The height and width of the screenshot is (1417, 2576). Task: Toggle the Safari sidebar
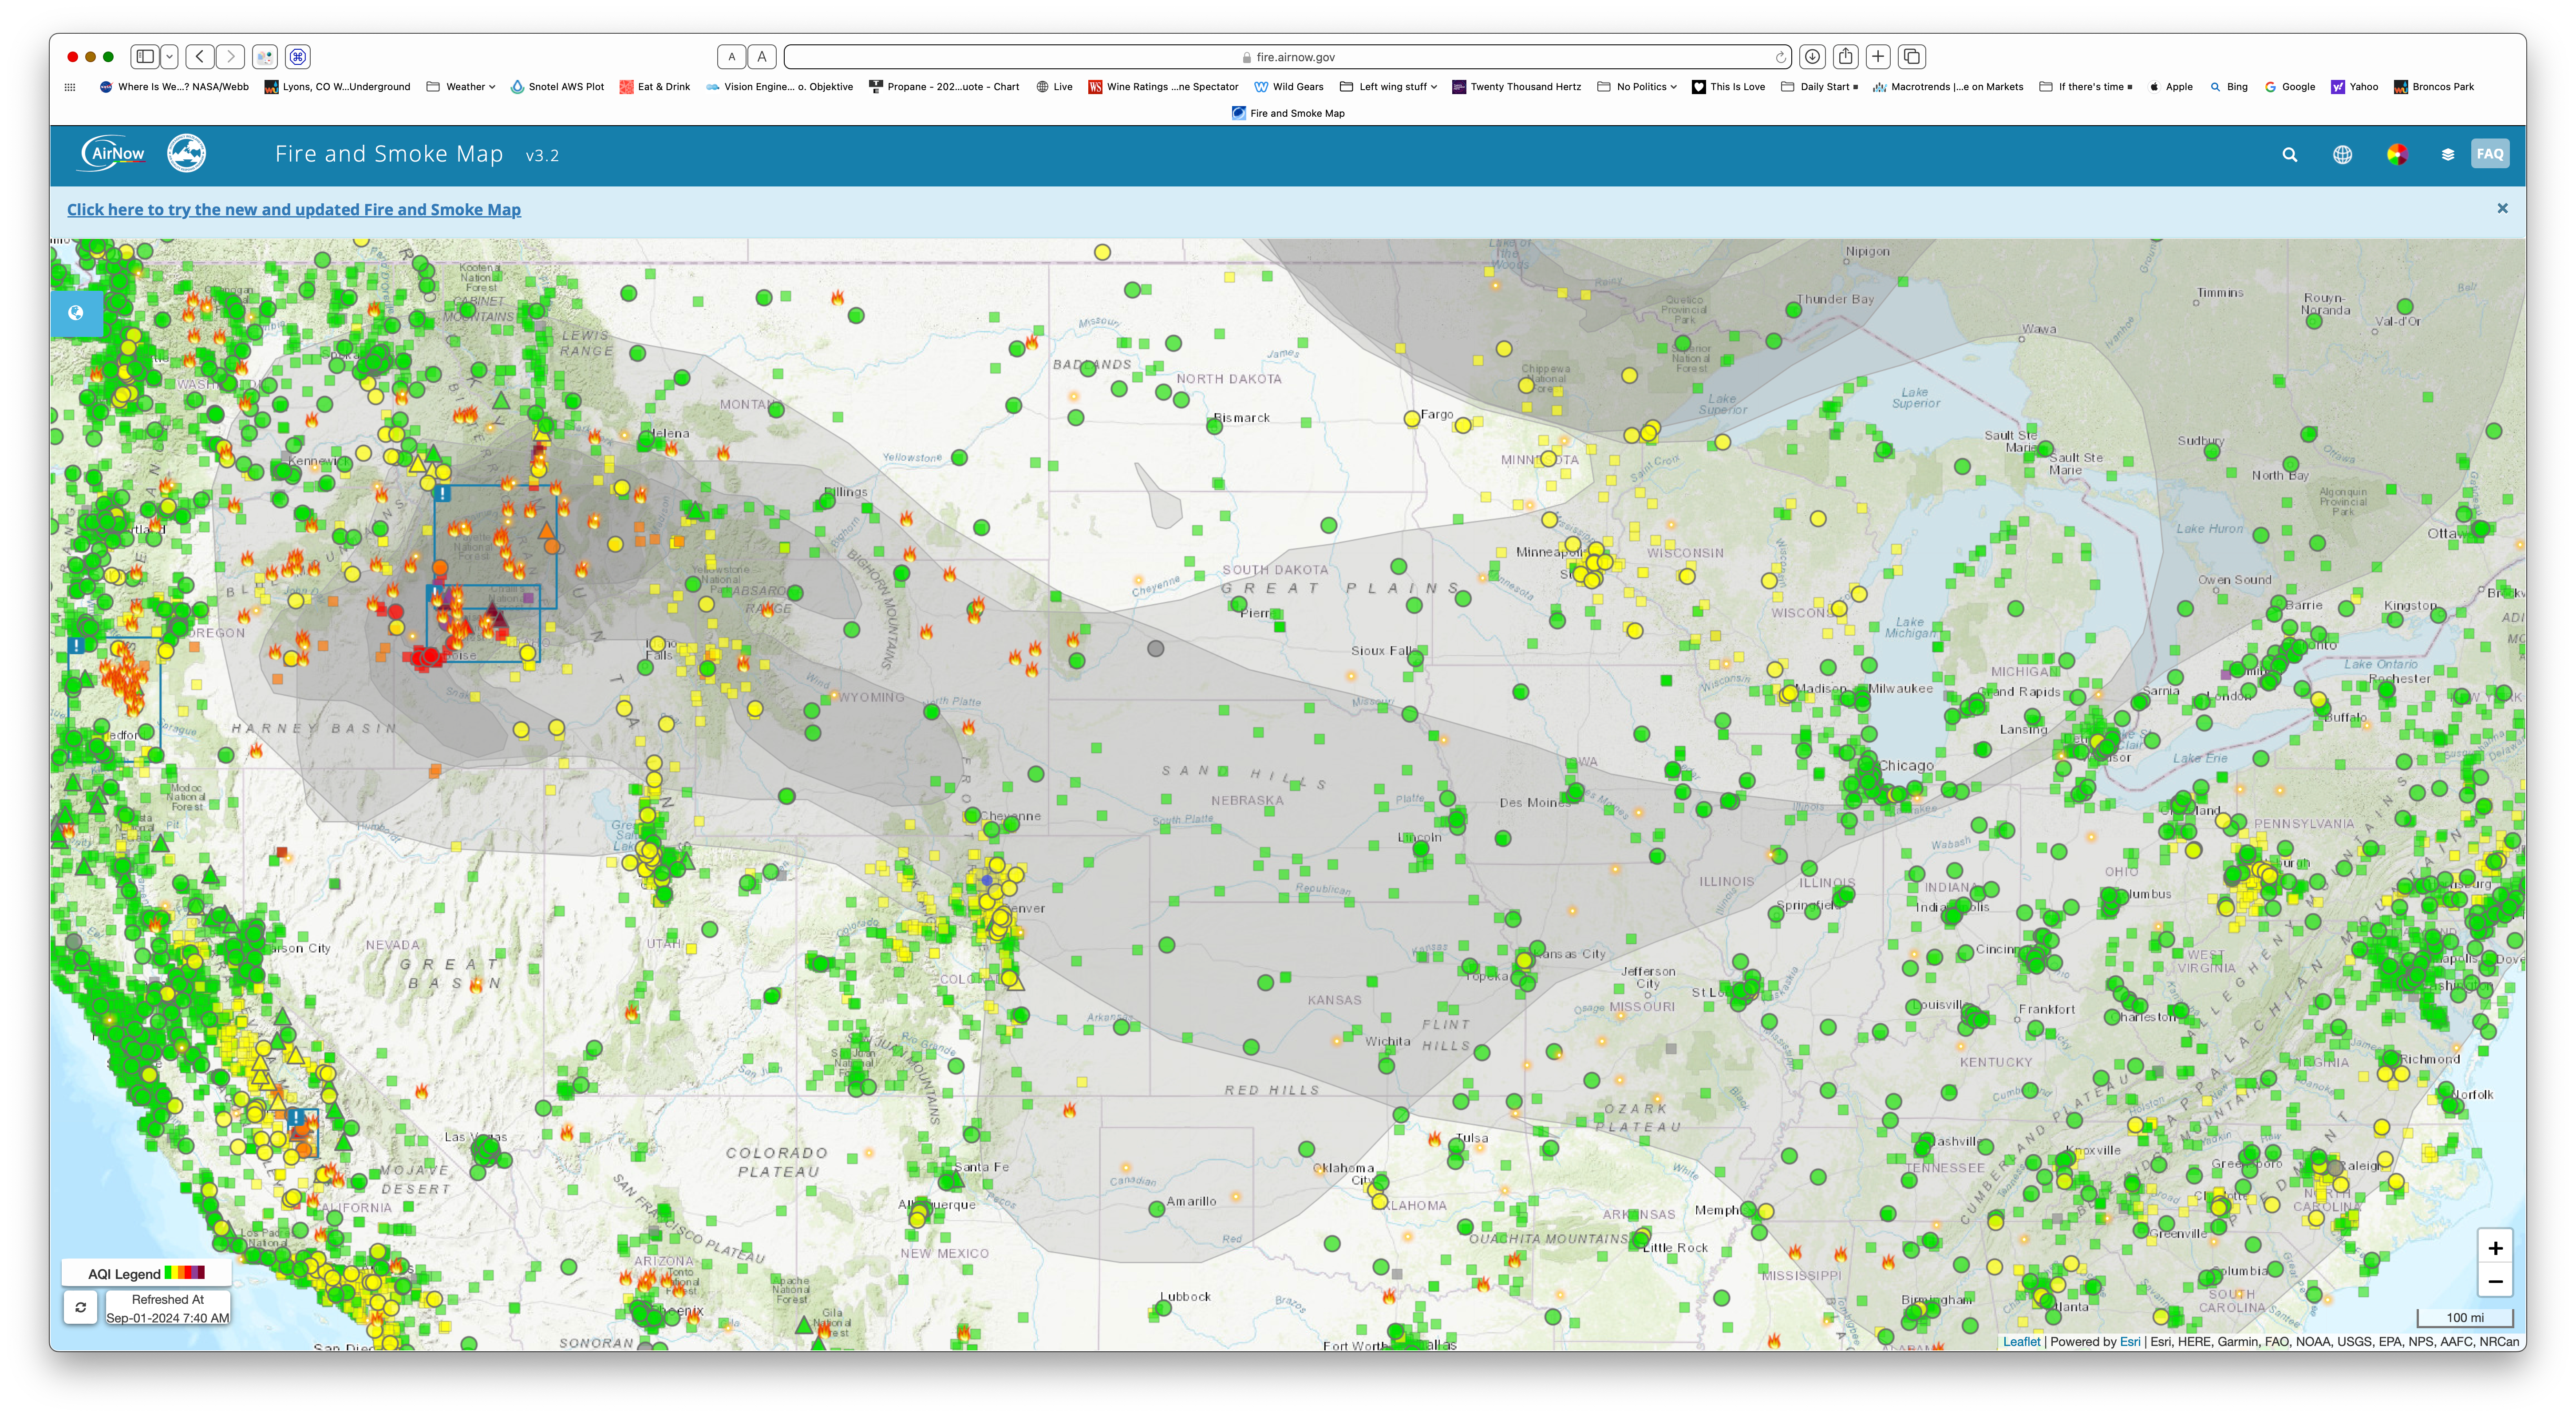(x=146, y=57)
